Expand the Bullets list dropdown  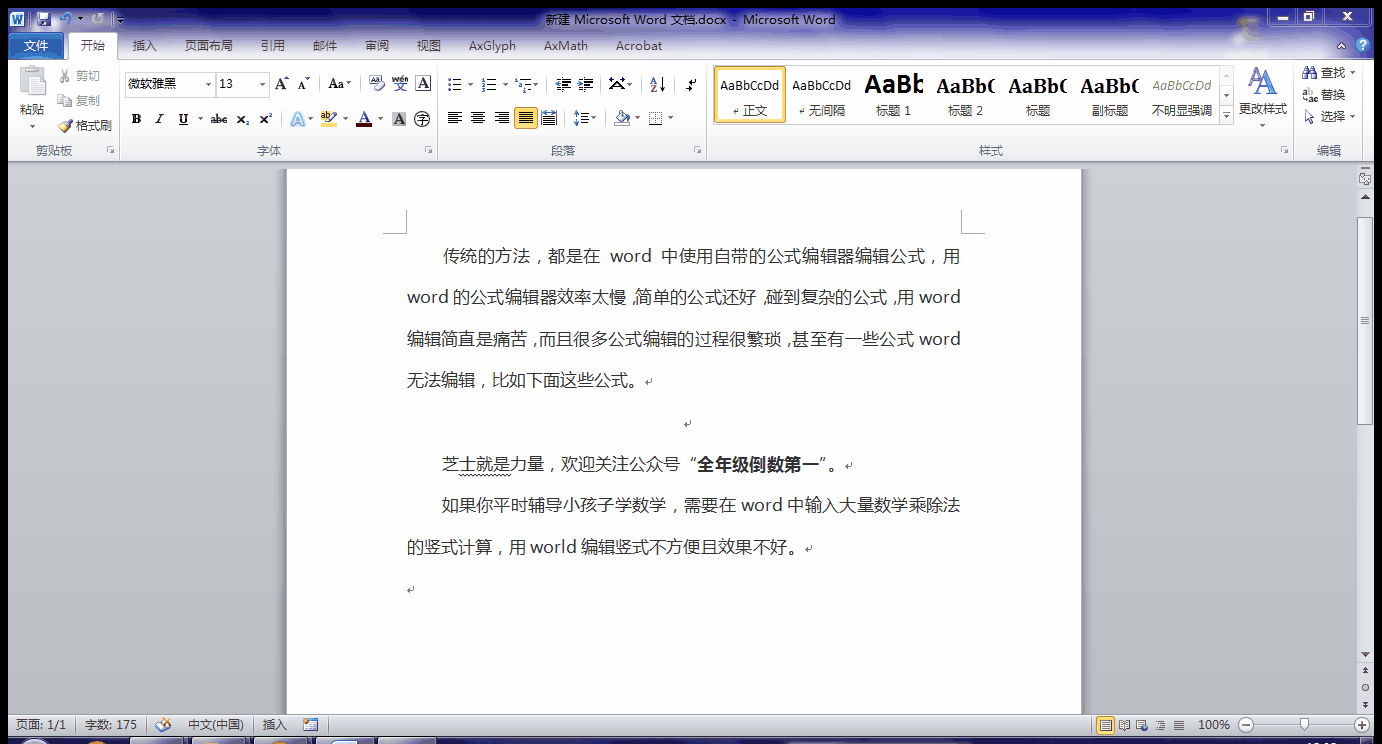[x=468, y=85]
